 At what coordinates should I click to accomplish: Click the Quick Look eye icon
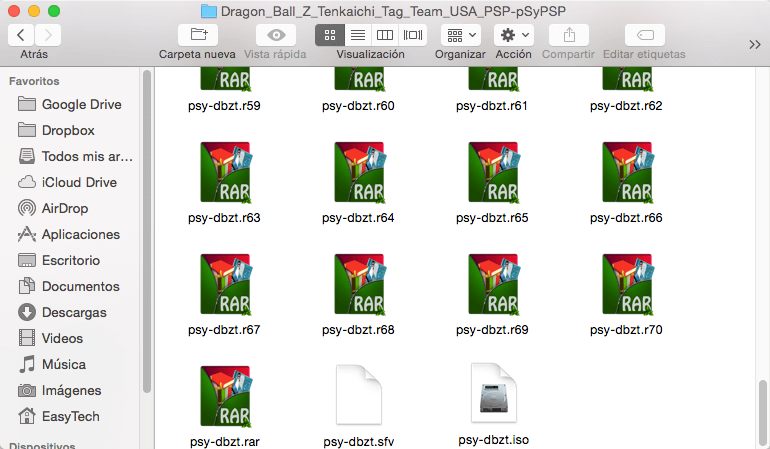coord(275,35)
